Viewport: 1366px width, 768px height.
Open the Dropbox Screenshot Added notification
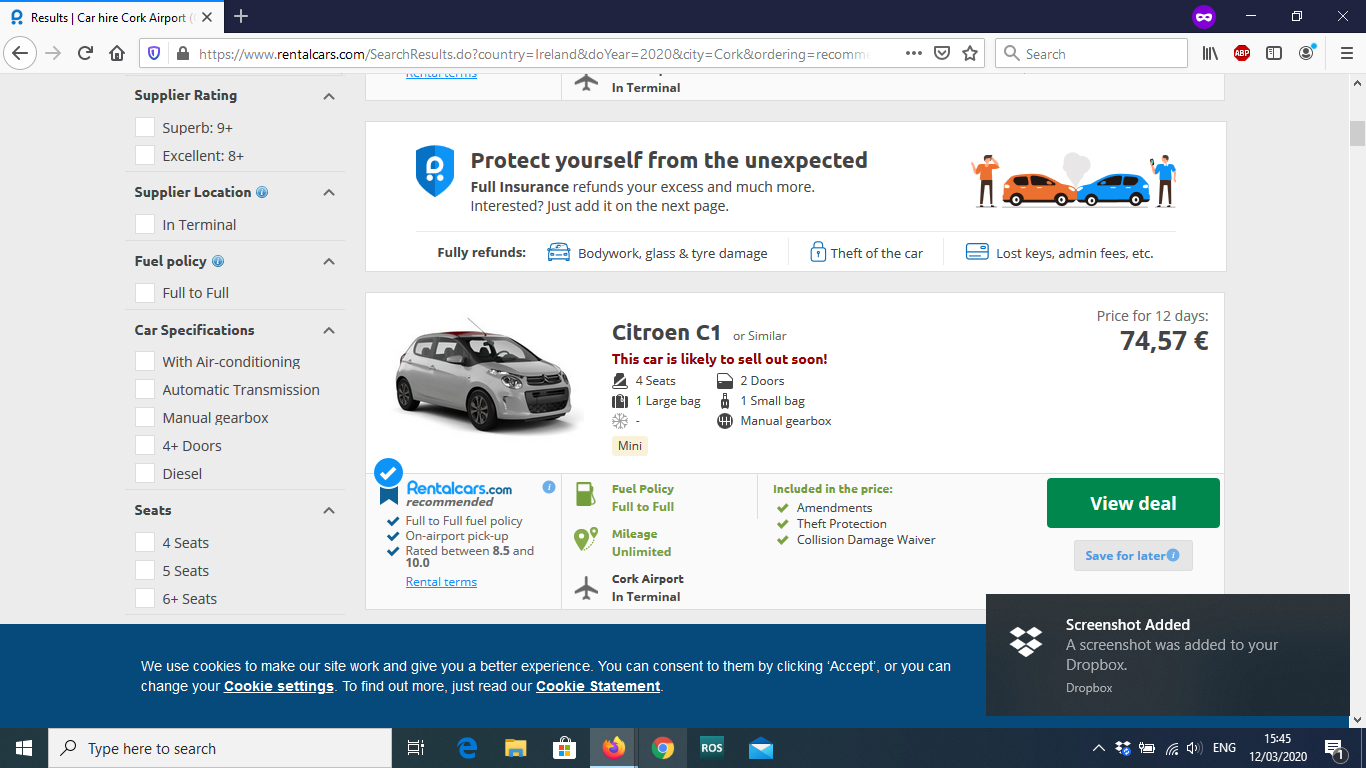1167,655
